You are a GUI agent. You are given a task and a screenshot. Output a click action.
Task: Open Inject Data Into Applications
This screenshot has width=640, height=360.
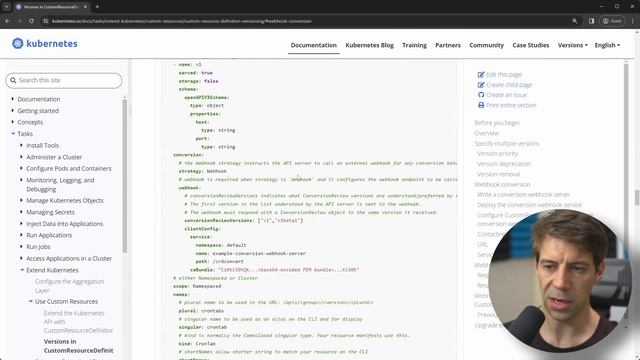point(64,224)
